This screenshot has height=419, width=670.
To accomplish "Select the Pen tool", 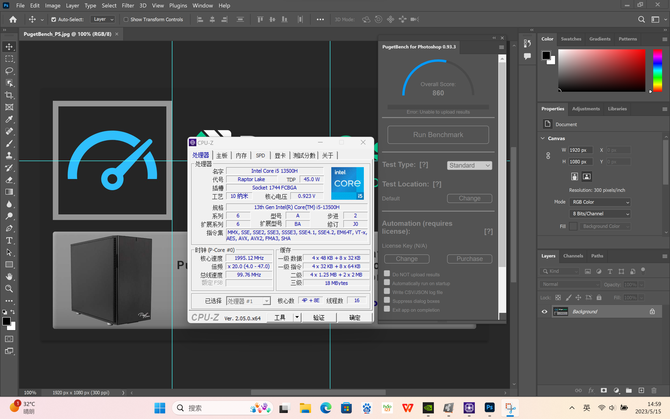I will (9, 228).
